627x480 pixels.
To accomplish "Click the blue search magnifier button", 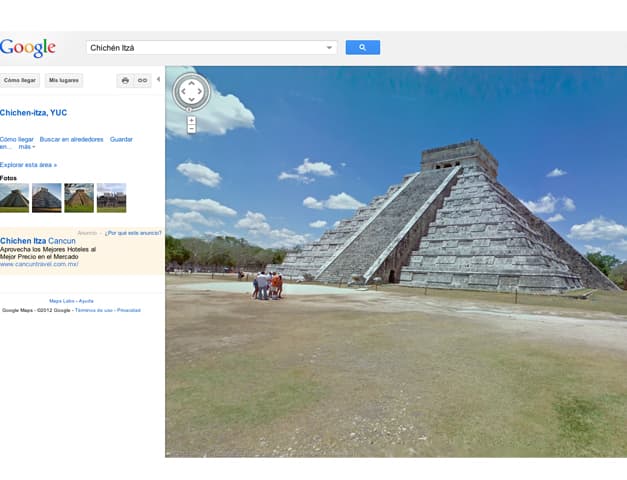I will (362, 47).
